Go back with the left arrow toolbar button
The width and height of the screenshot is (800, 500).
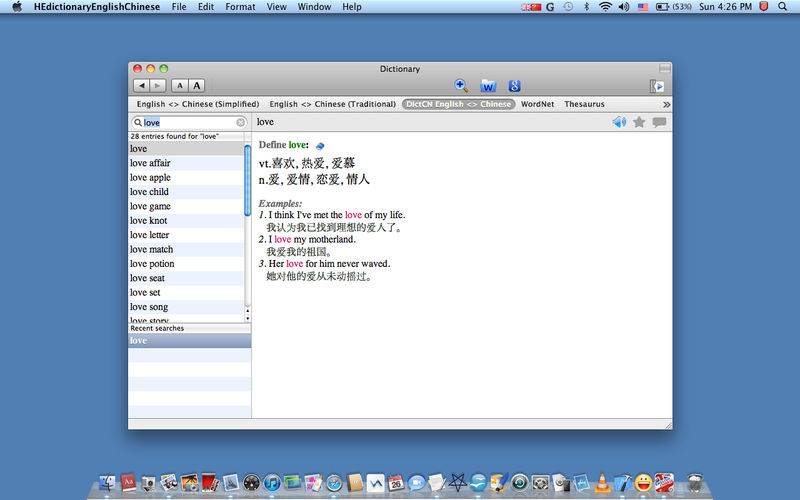click(141, 86)
